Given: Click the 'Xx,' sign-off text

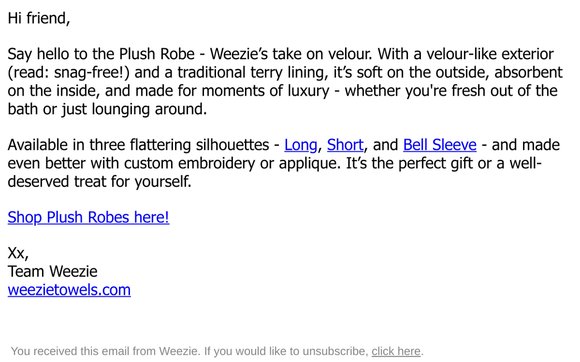Looking at the screenshot, I should click(18, 254).
